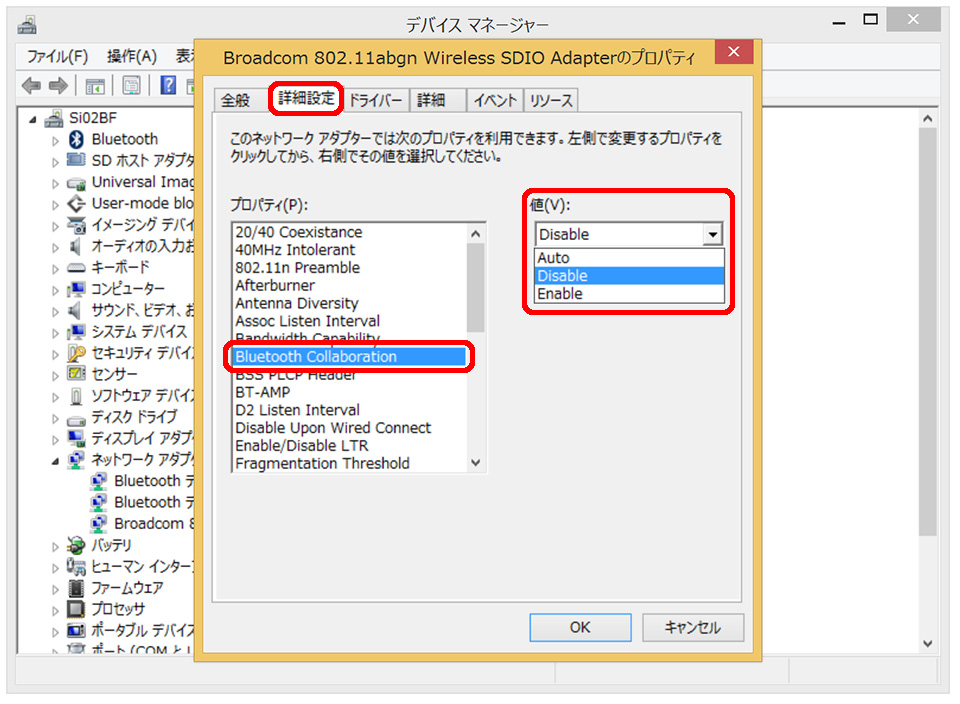The height and width of the screenshot is (704, 960).
Task: Click the properties sheet toolbar icon
Action: point(131,85)
